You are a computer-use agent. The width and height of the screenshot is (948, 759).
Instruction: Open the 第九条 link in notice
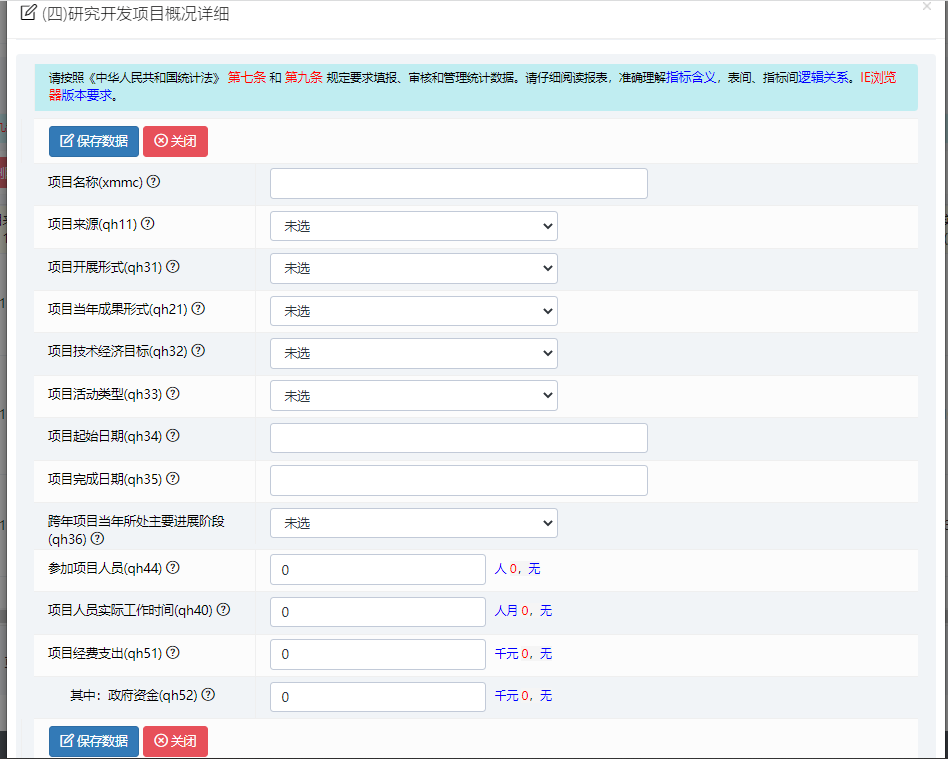click(x=304, y=77)
